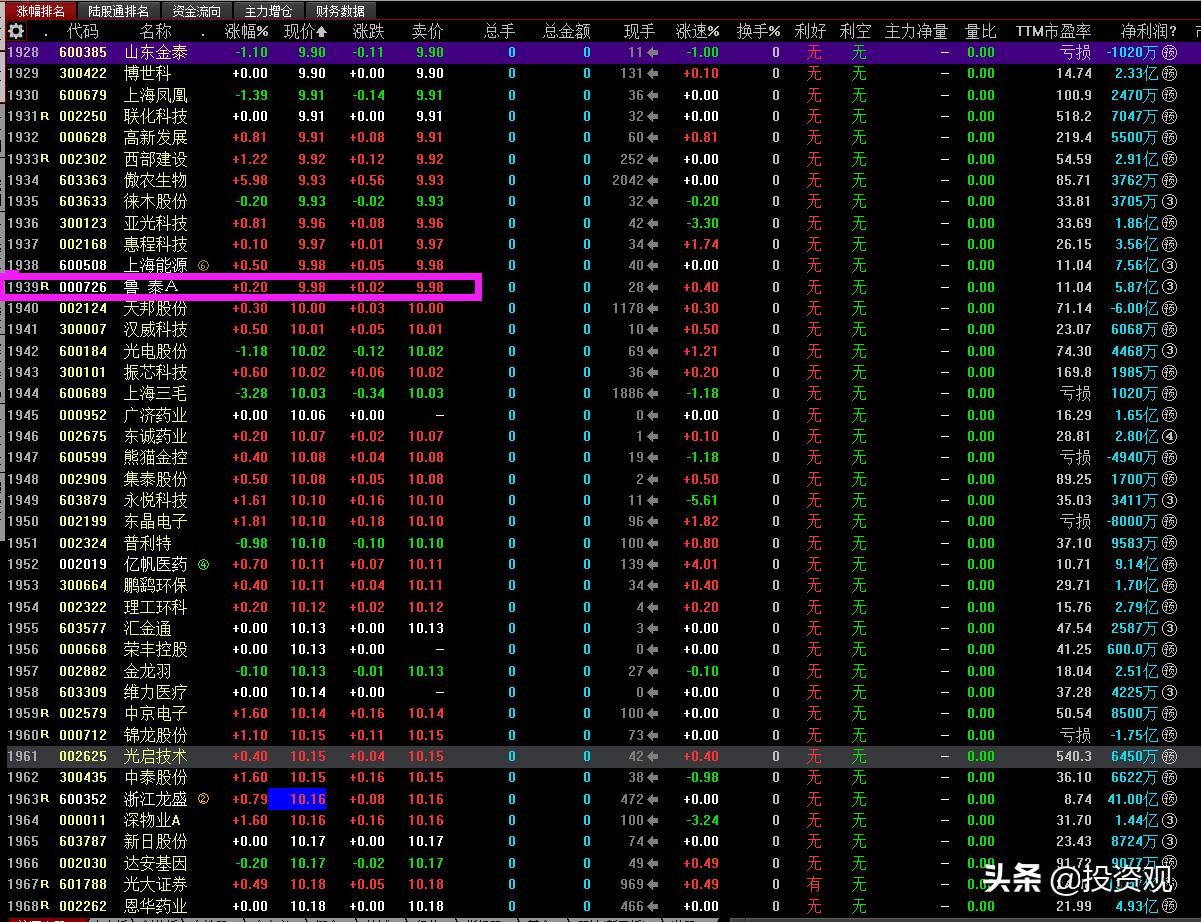Click forecast icon in the 联化科技 row

coord(1169,116)
